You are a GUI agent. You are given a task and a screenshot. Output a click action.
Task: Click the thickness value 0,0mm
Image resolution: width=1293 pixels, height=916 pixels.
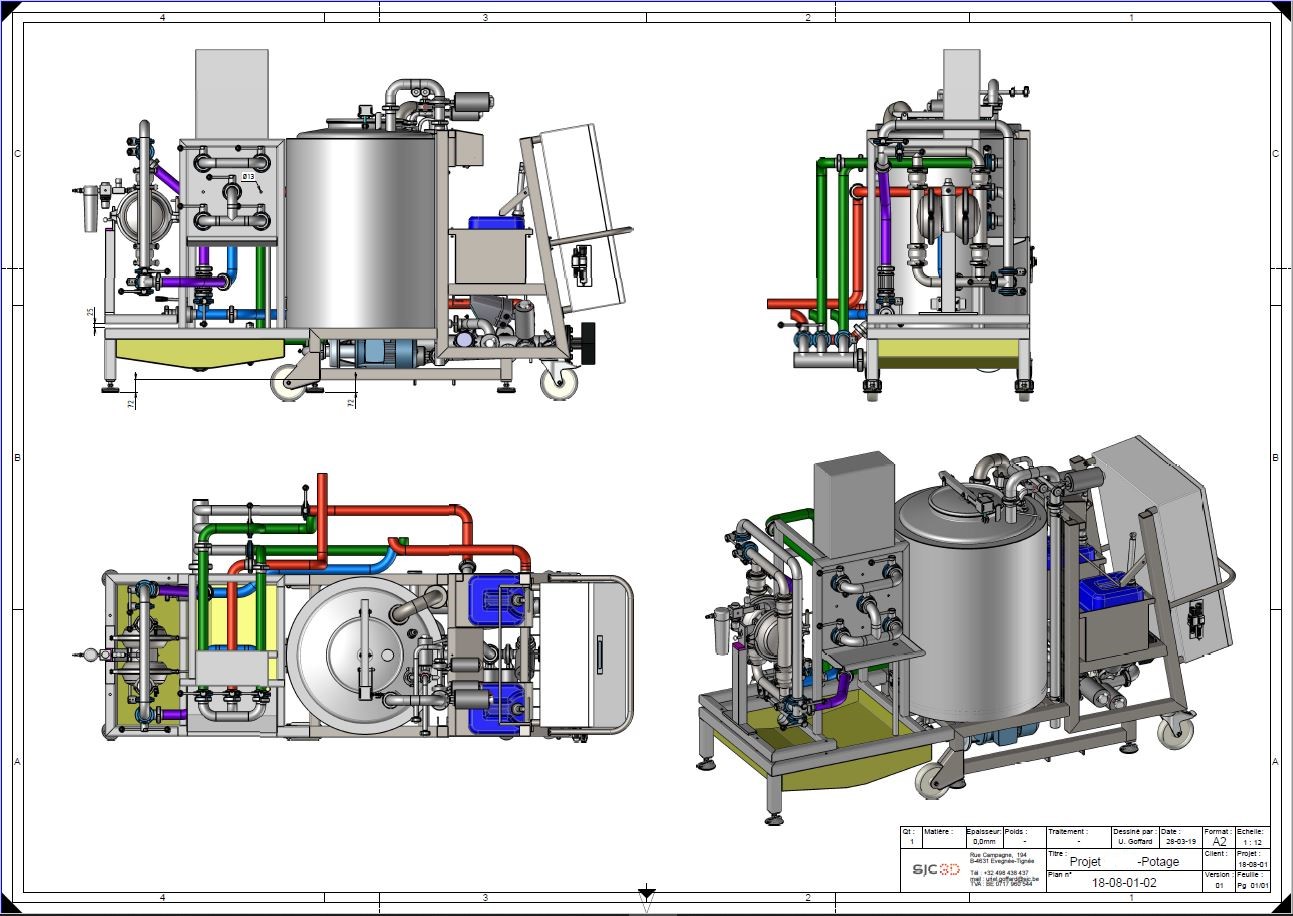tap(984, 842)
